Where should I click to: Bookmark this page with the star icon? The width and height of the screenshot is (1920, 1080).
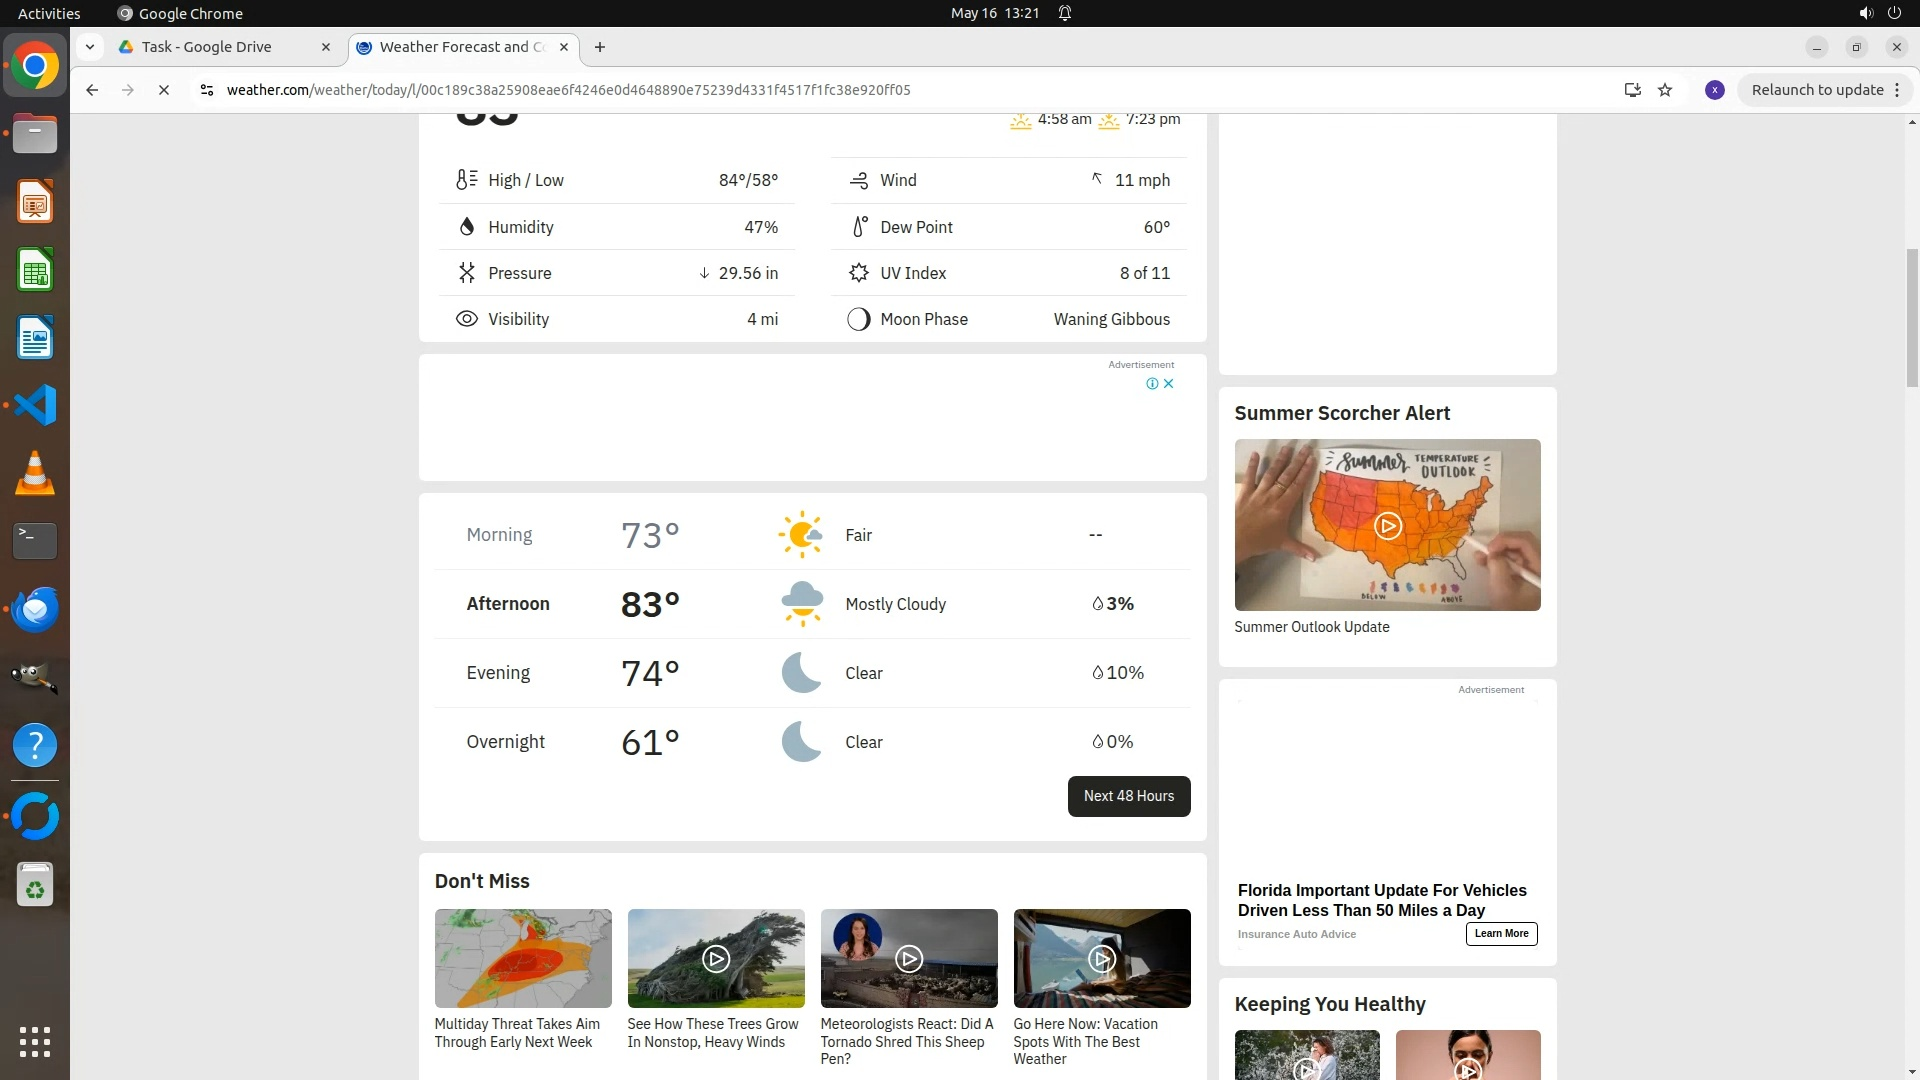coord(1665,90)
